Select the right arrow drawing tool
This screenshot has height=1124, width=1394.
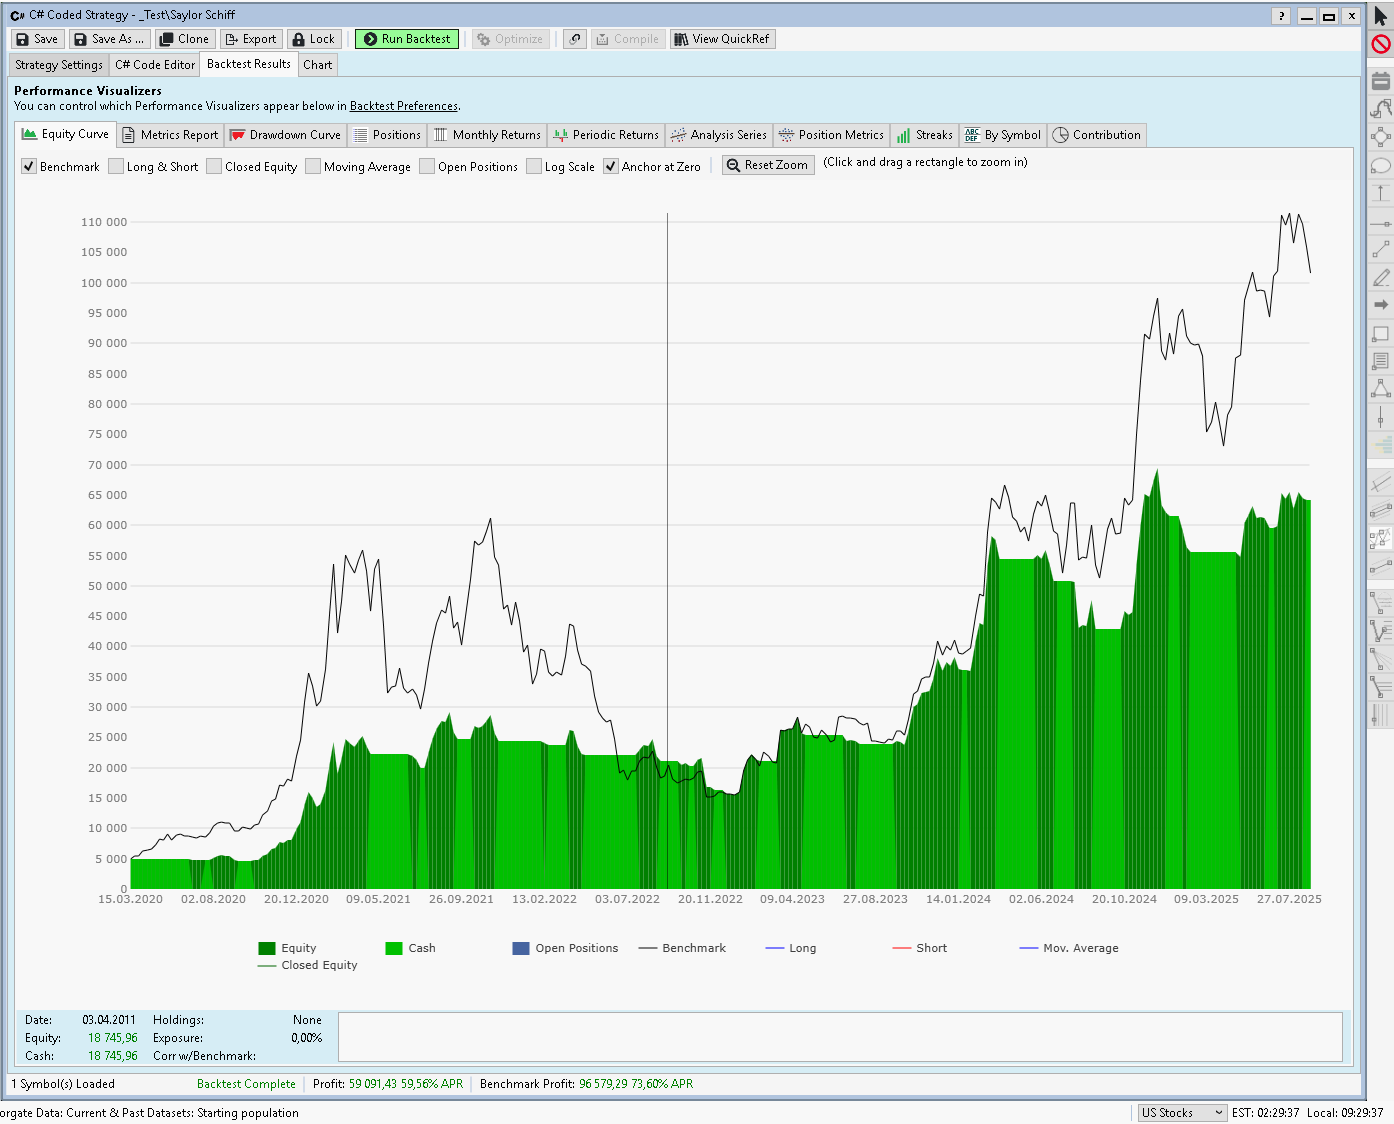click(x=1381, y=305)
